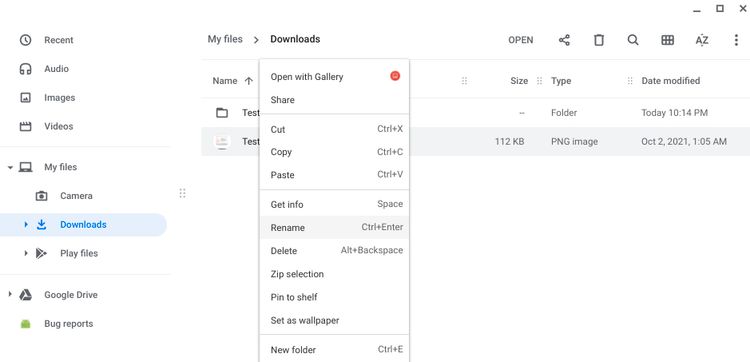
Task: Open AZ sort options
Action: pos(702,40)
